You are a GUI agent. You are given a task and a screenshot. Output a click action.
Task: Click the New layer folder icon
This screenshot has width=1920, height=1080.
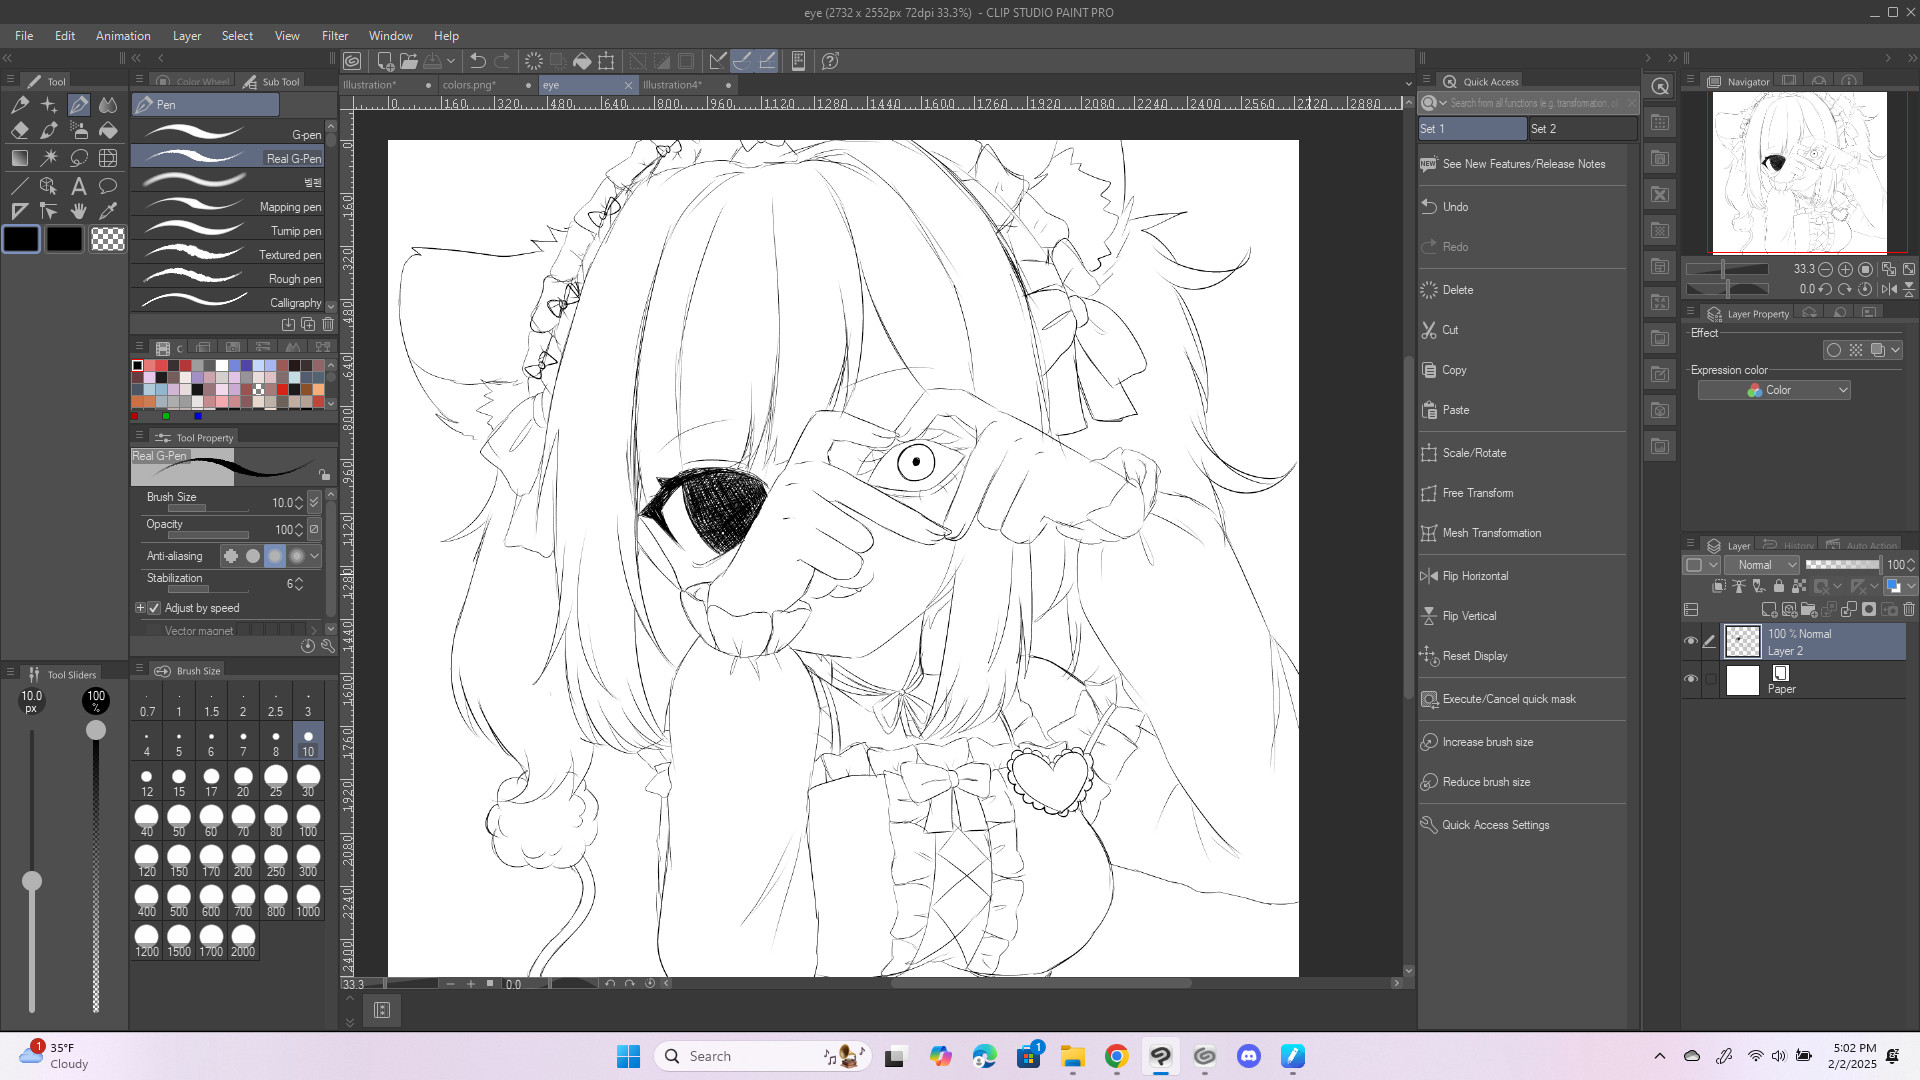pyautogui.click(x=1808, y=609)
